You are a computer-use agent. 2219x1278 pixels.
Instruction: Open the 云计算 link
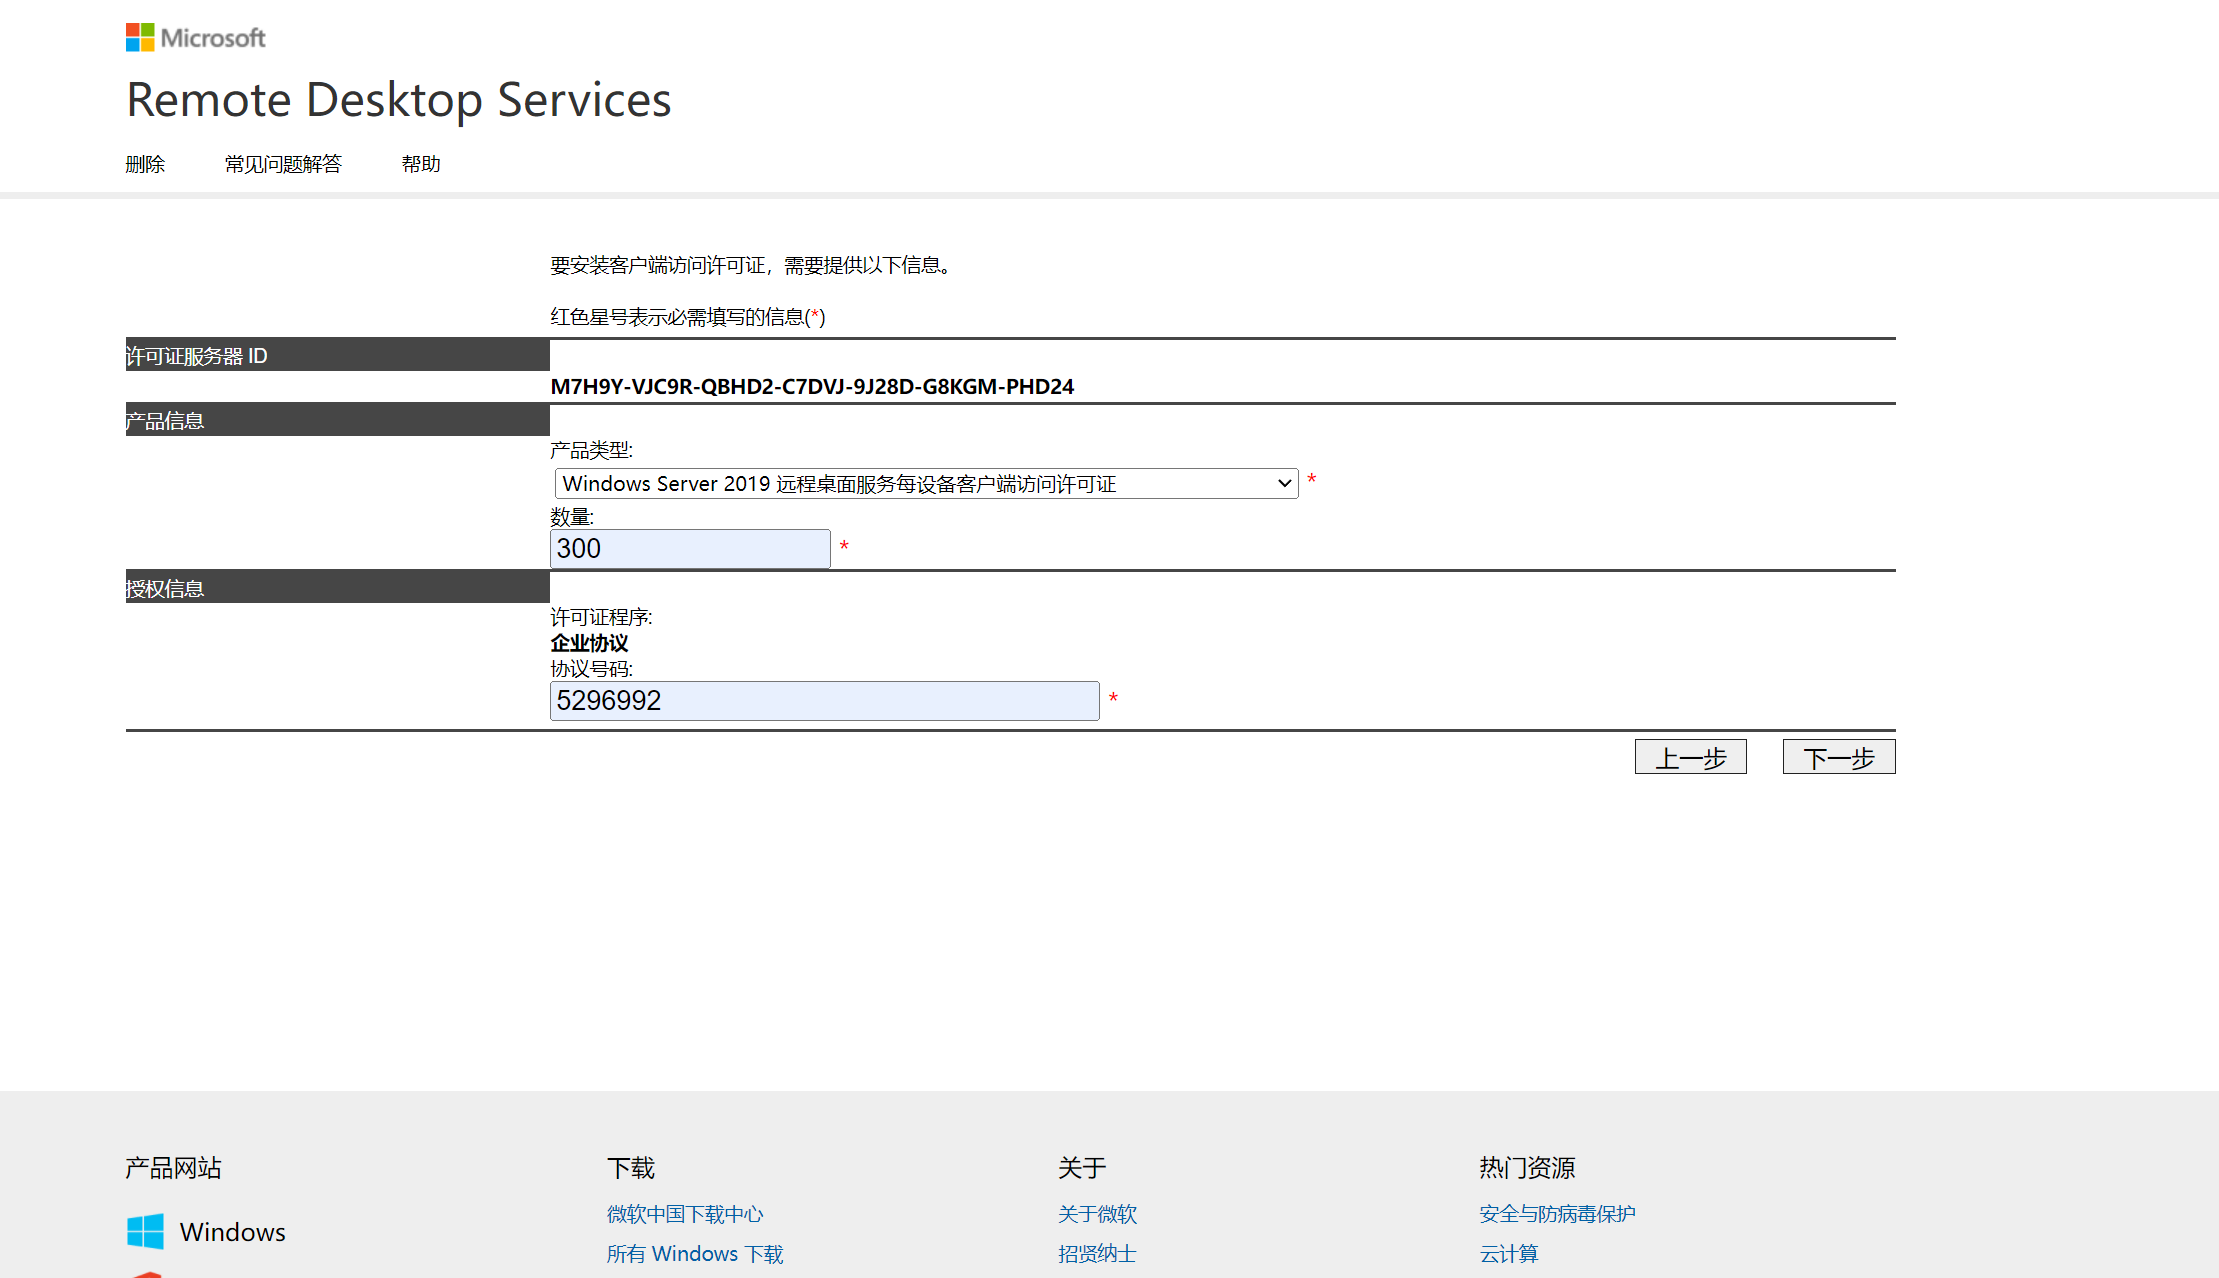pos(1509,1254)
